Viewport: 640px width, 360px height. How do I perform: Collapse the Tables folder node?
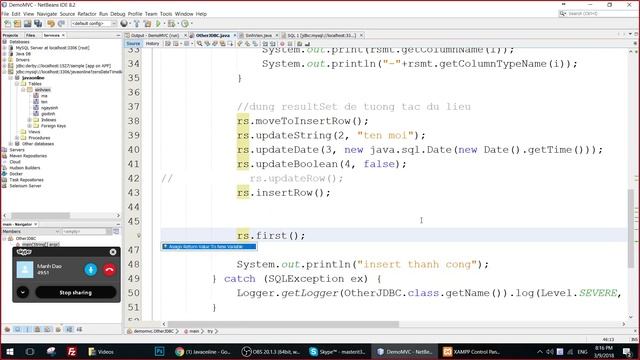pyautogui.click(x=17, y=84)
